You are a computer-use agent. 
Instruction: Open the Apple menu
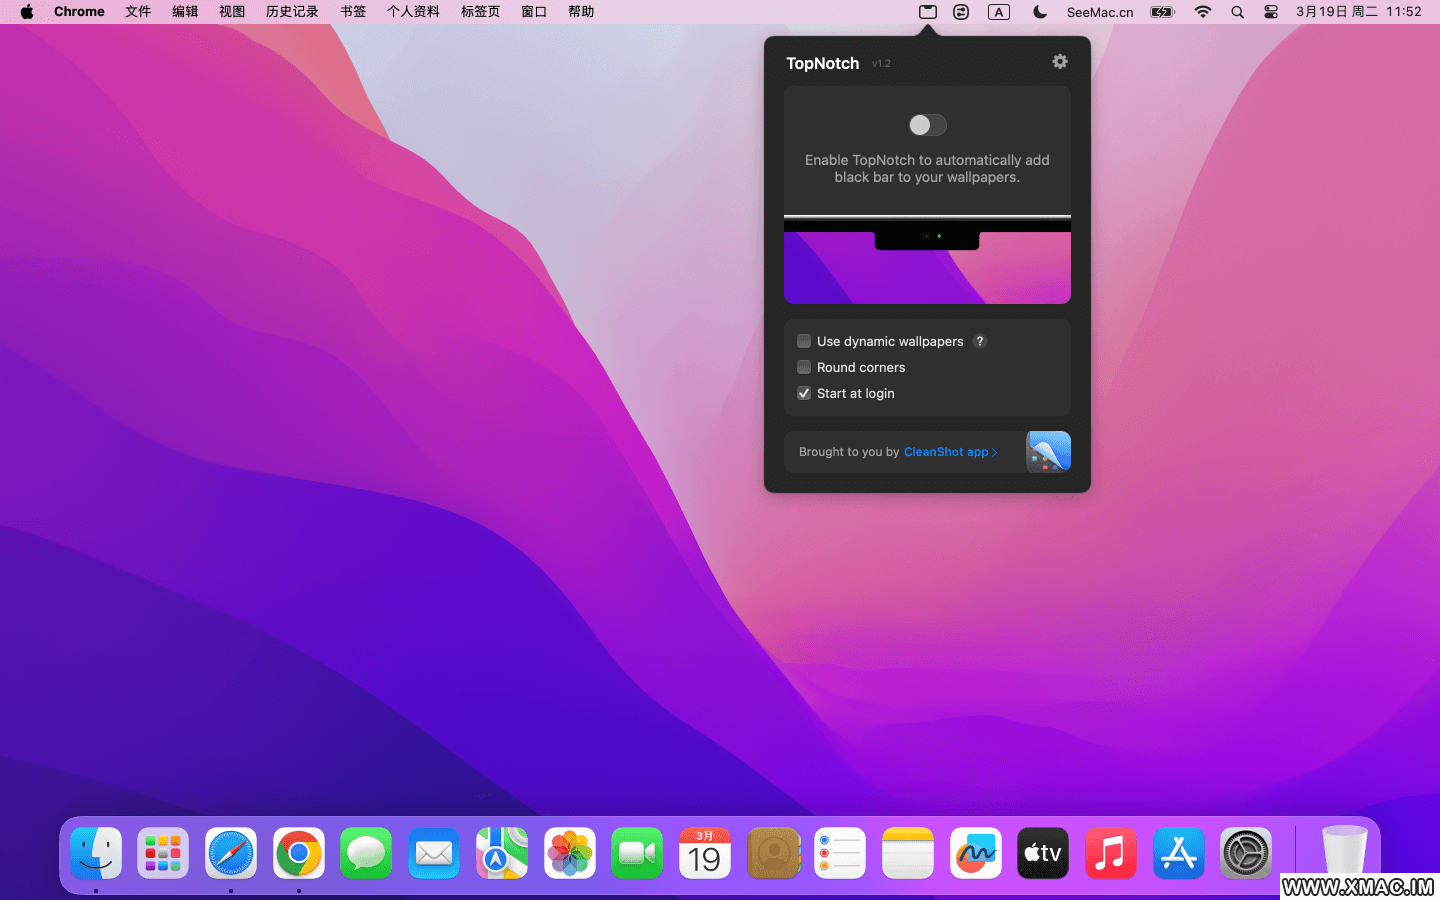point(27,12)
